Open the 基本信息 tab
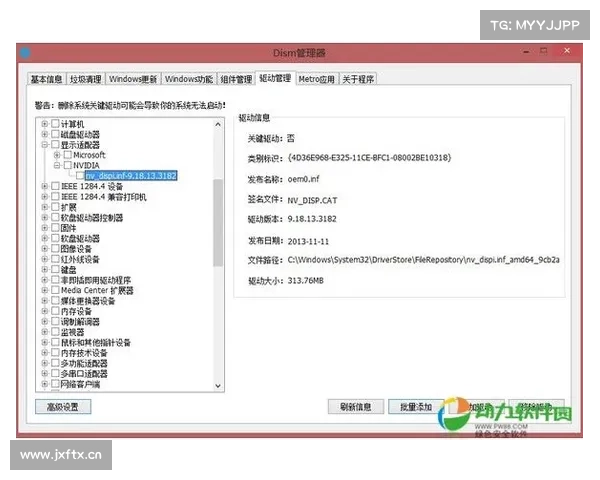The height and width of the screenshot is (480, 600). [x=46, y=79]
